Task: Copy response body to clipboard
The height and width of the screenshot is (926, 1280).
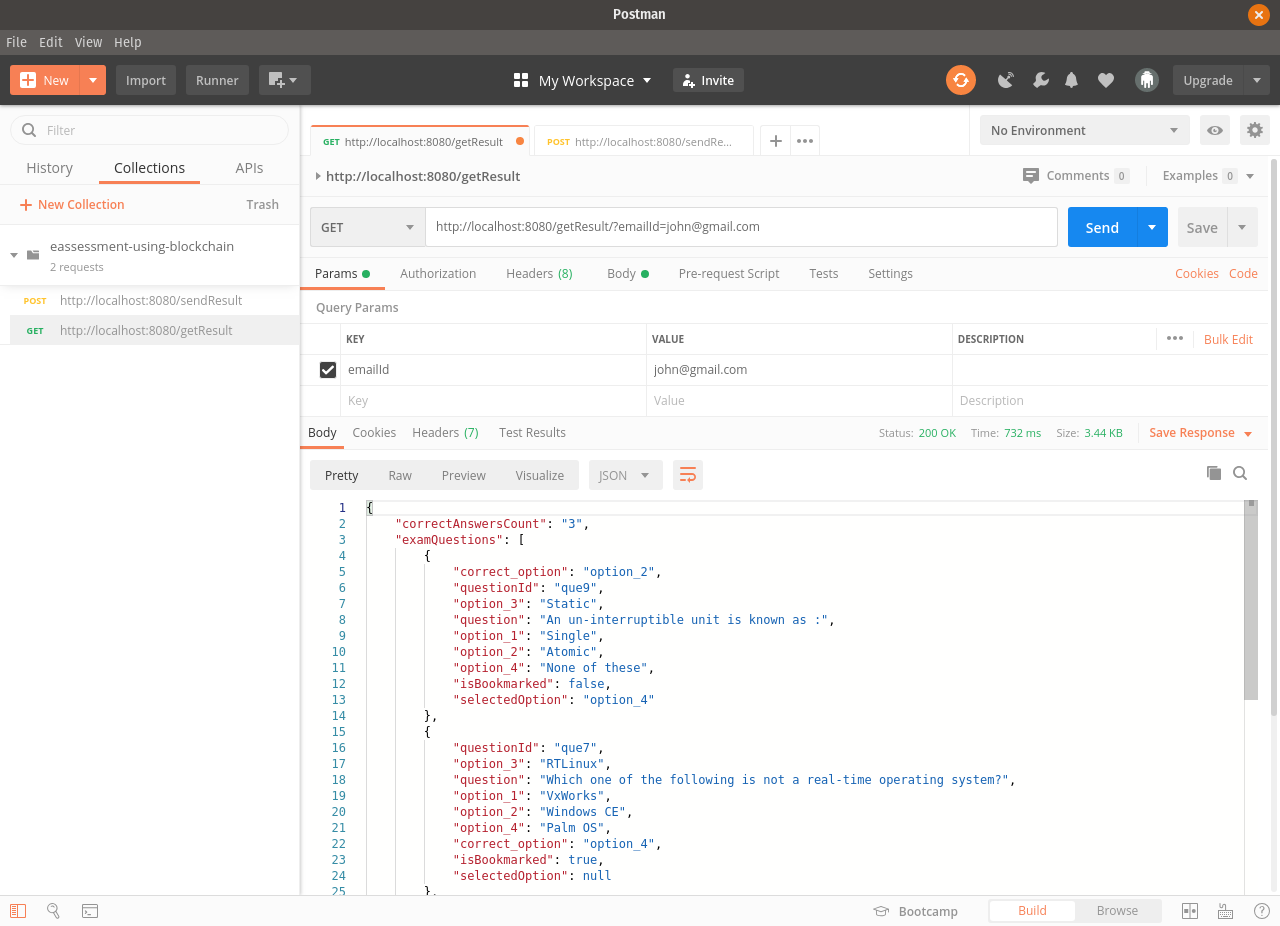Action: coord(1214,473)
